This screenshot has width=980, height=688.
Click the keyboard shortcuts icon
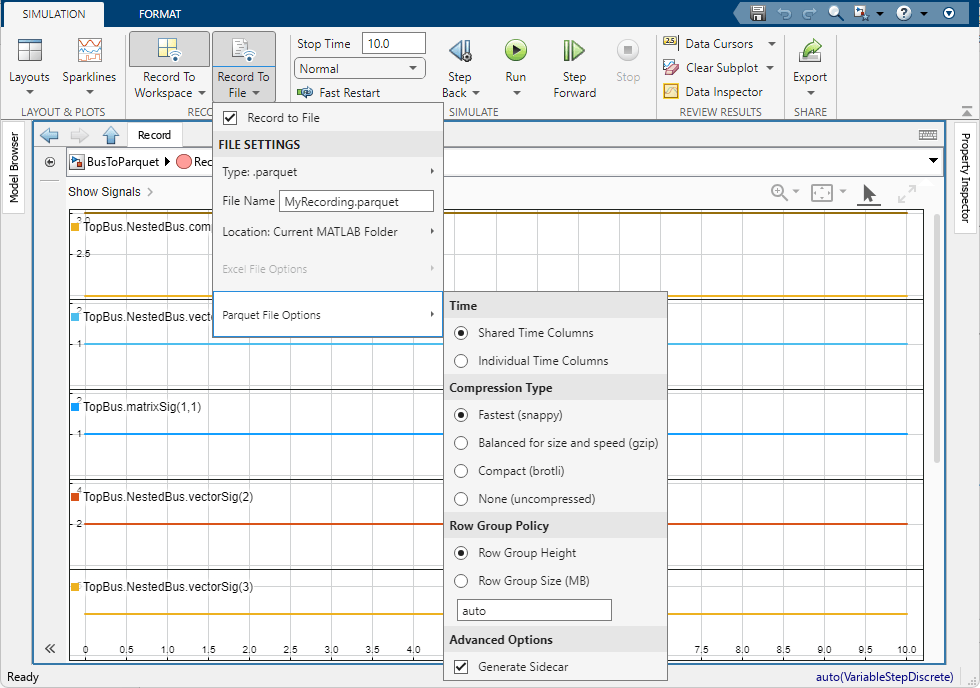[x=928, y=135]
